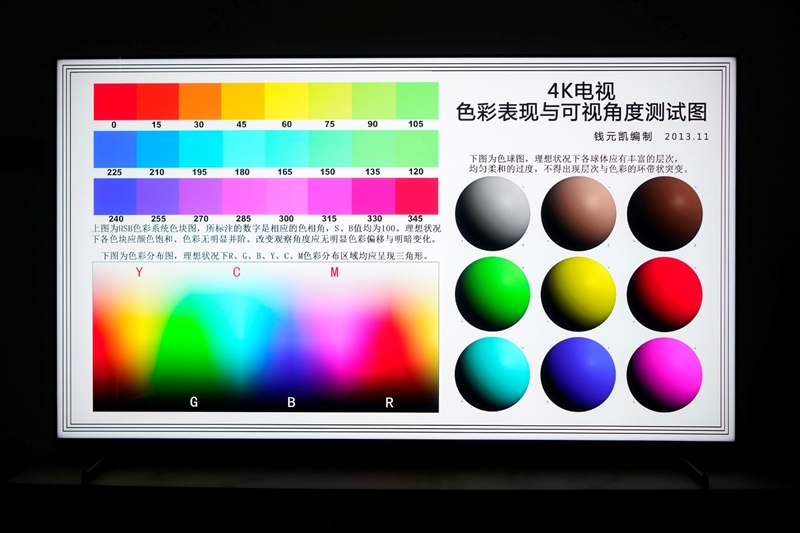
Task: Select the pink-red block labeled 345
Action: click(x=417, y=195)
